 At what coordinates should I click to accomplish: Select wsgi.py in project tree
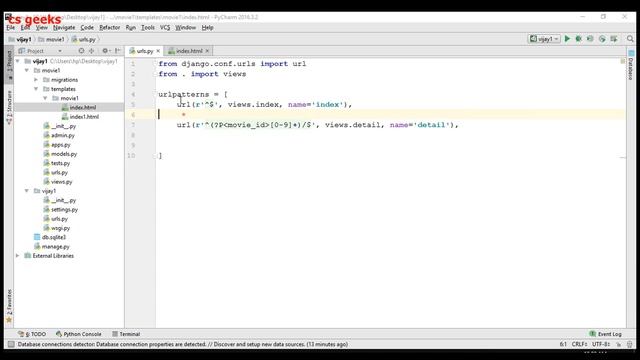pyautogui.click(x=60, y=228)
